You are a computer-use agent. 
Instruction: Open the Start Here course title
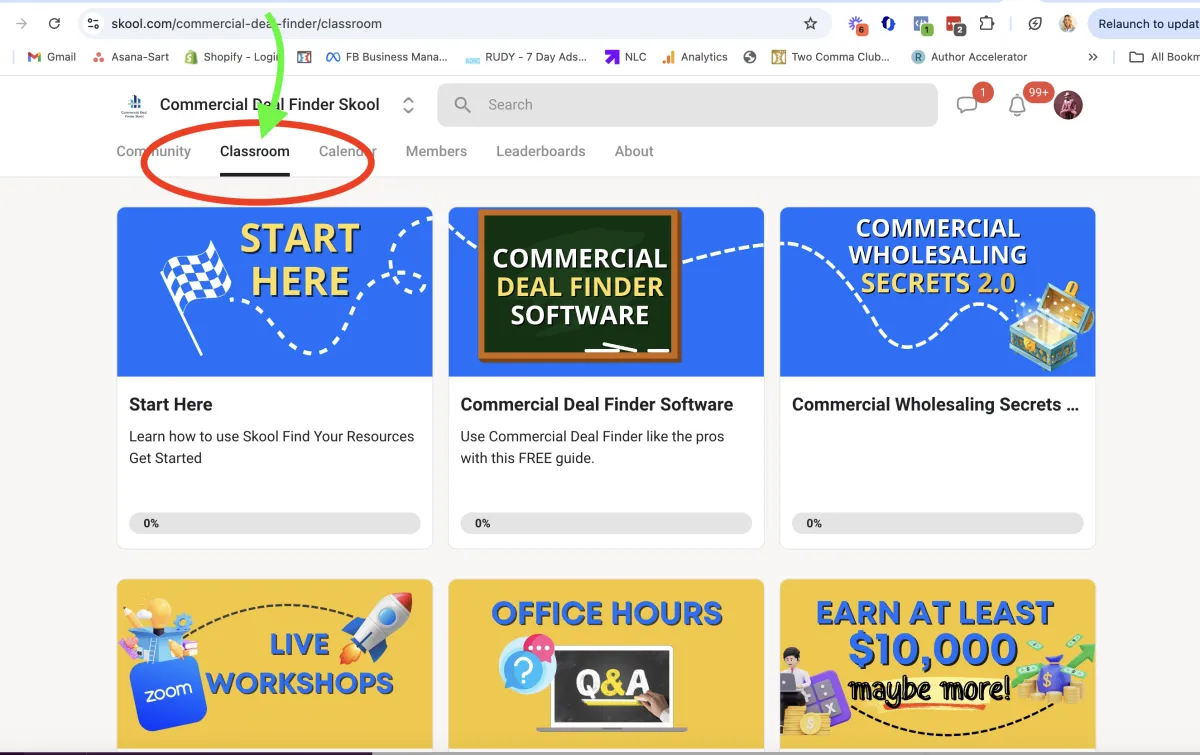171,404
